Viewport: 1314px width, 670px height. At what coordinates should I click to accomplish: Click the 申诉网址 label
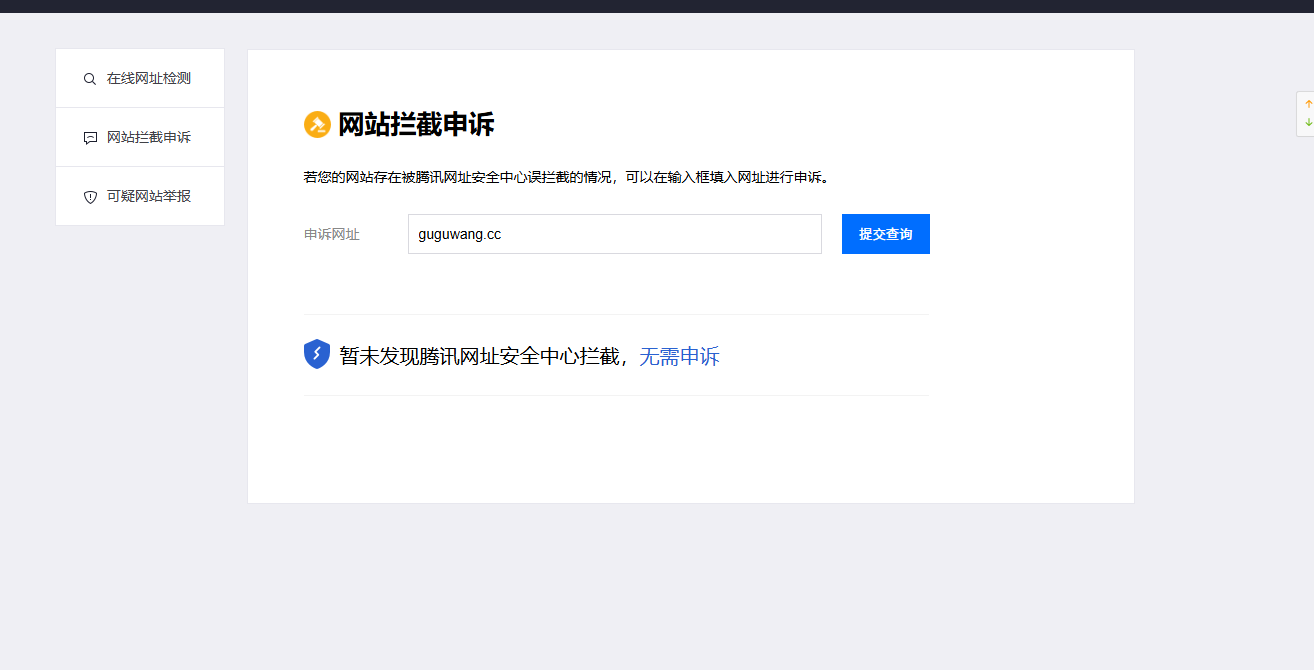coord(332,234)
